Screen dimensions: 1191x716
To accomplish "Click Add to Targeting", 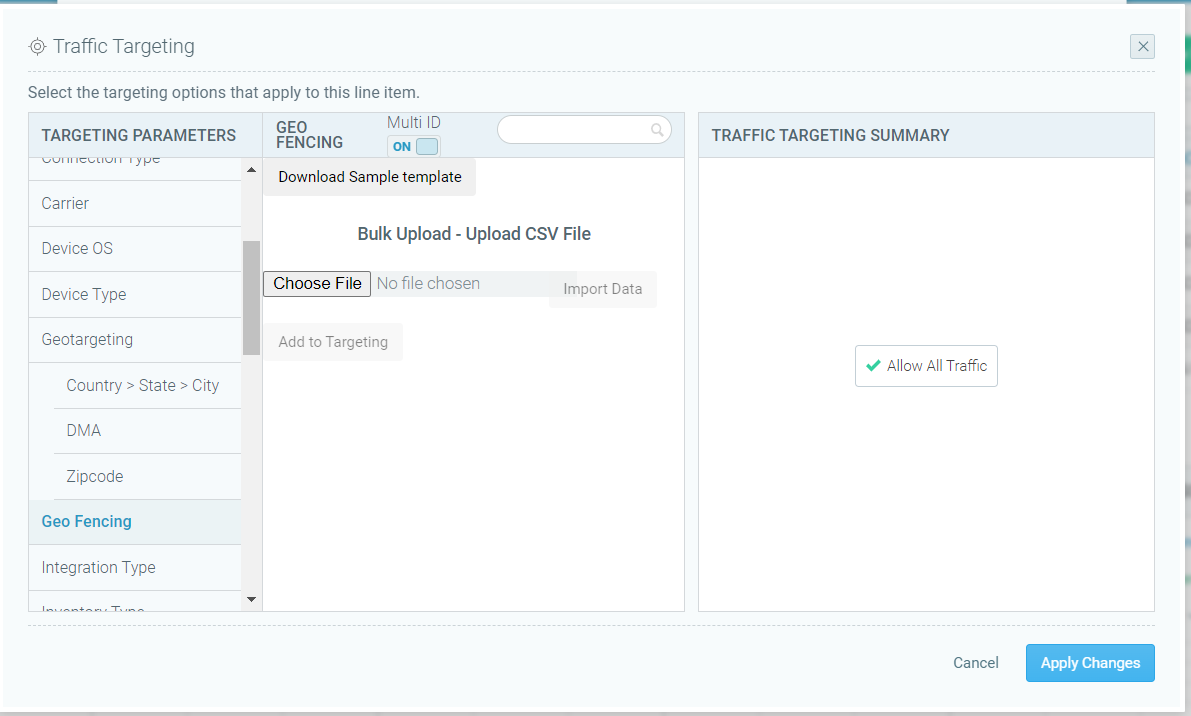I will point(333,342).
